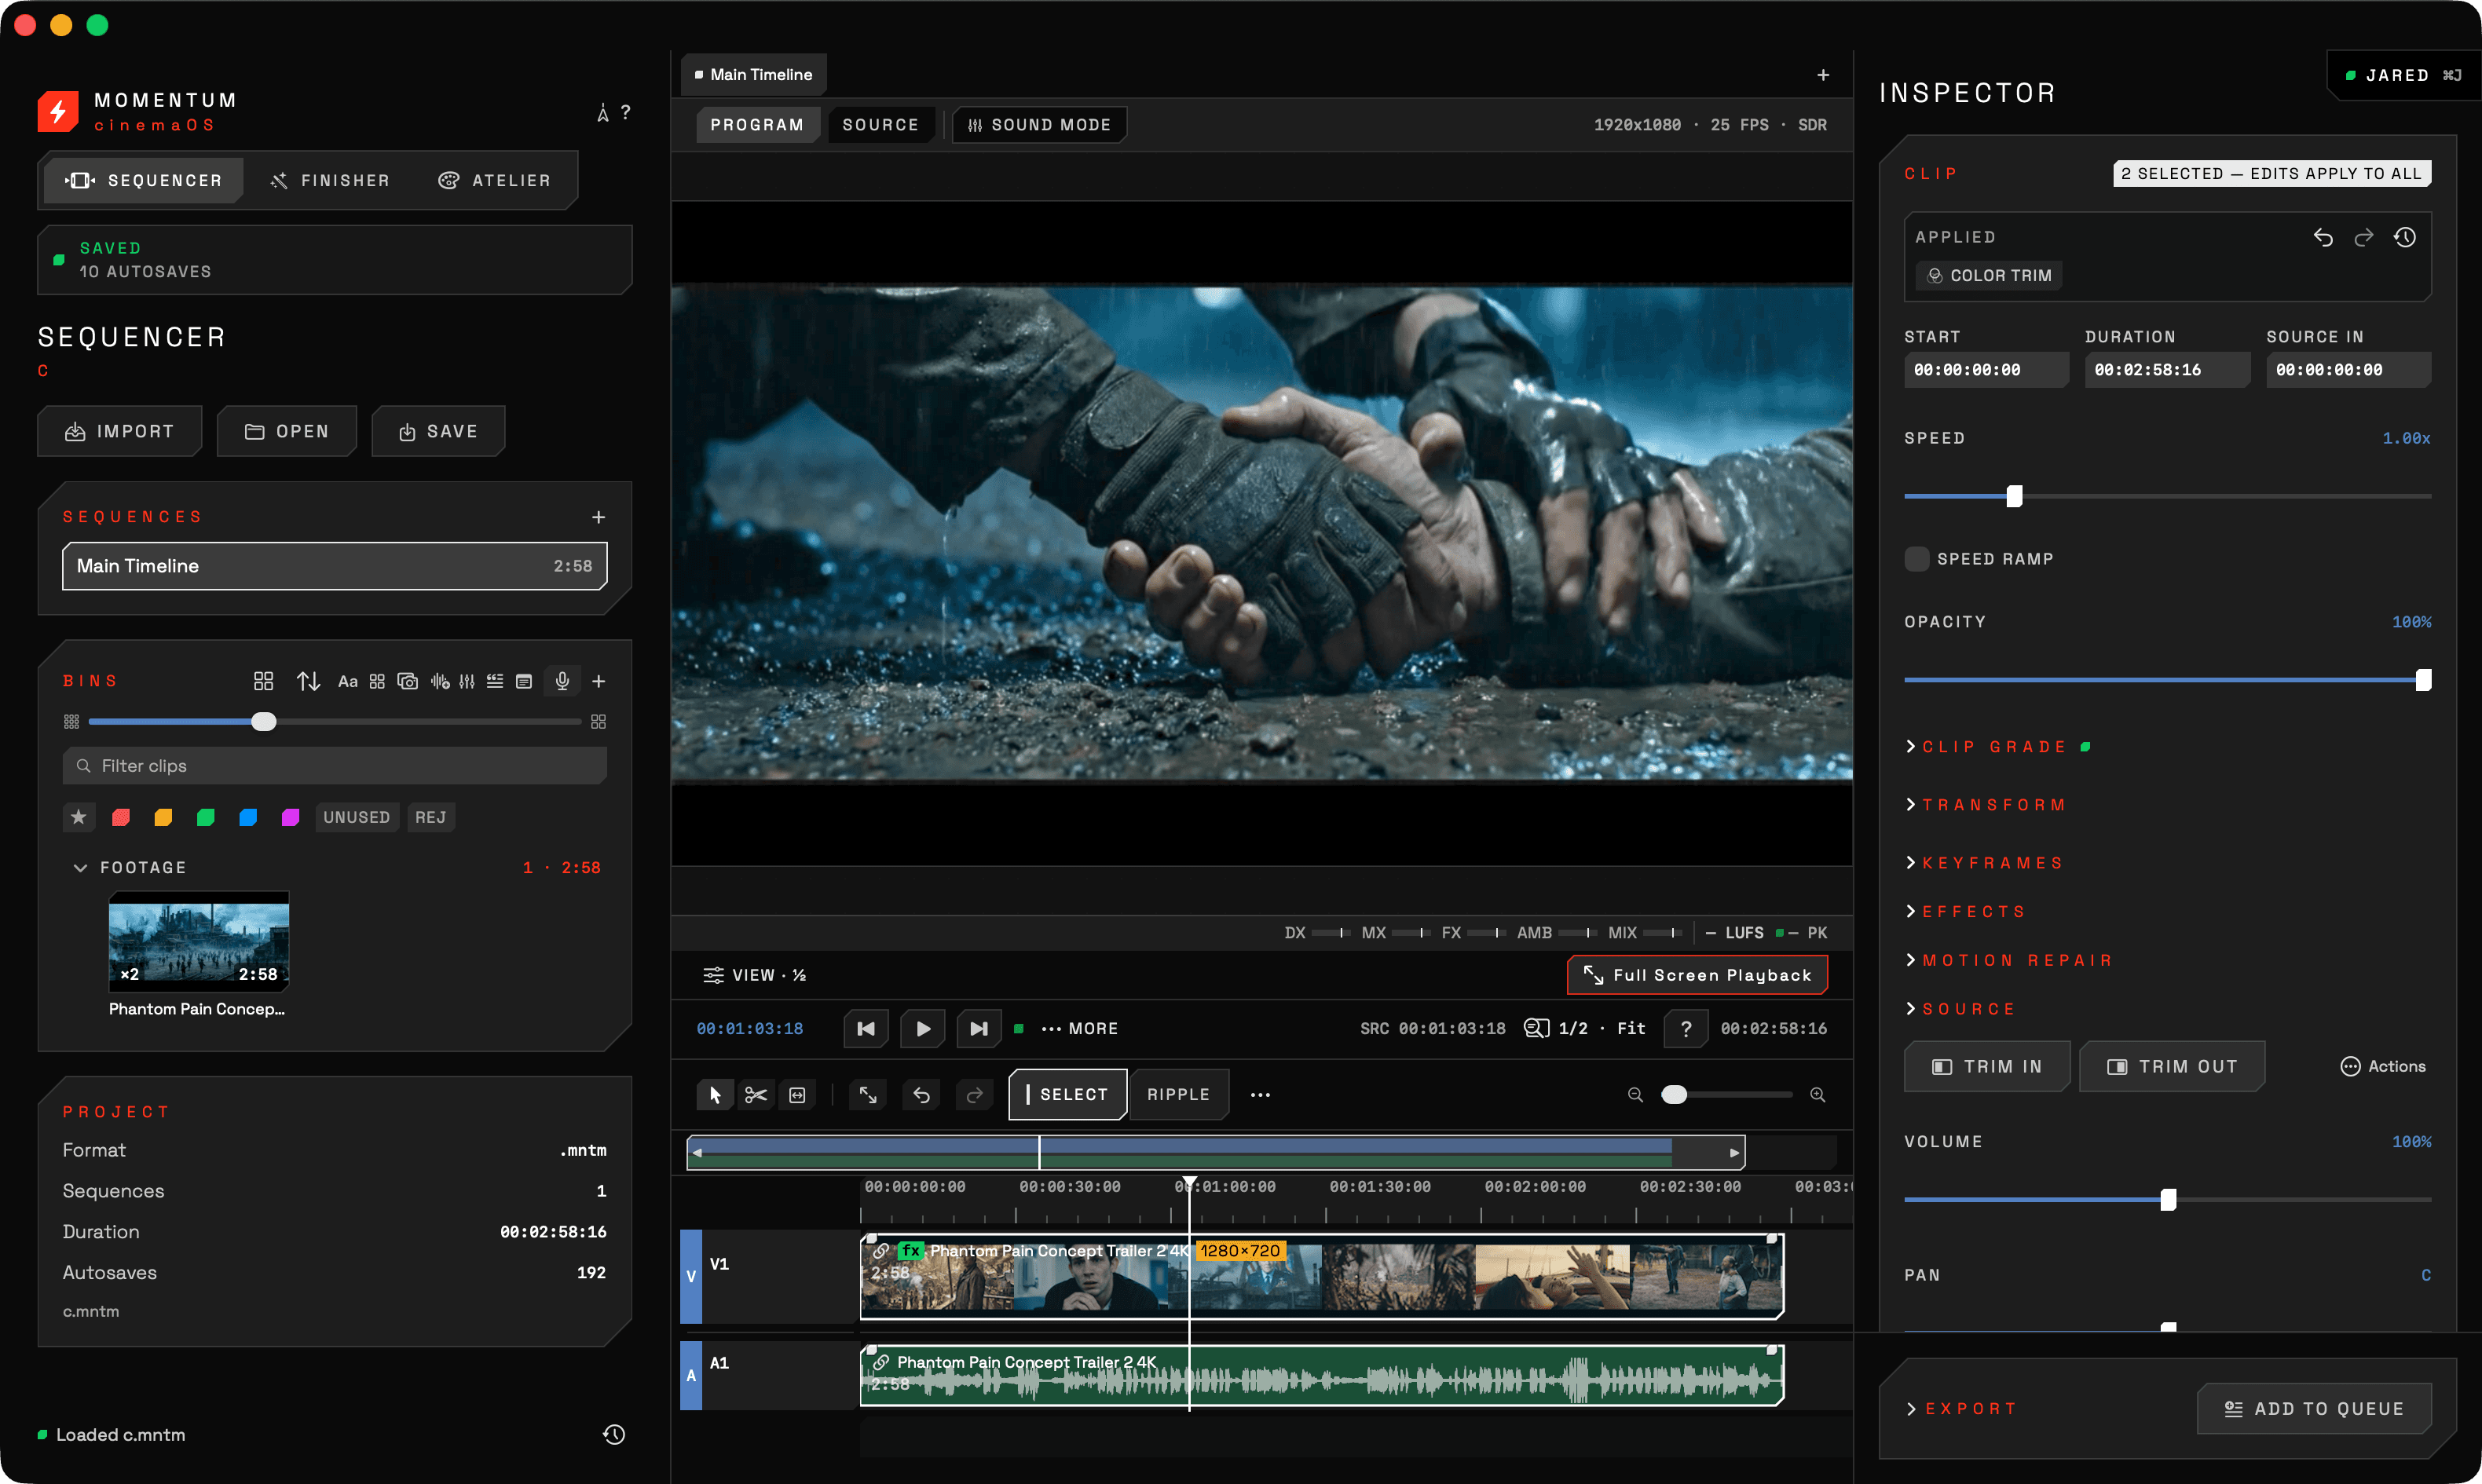Click the caption card icon in Bins
Image resolution: width=2482 pixels, height=1484 pixels.
[524, 681]
